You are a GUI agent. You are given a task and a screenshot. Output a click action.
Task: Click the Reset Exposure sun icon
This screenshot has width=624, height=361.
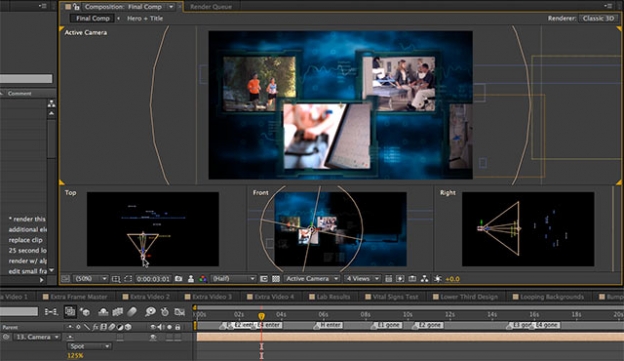[x=437, y=279]
